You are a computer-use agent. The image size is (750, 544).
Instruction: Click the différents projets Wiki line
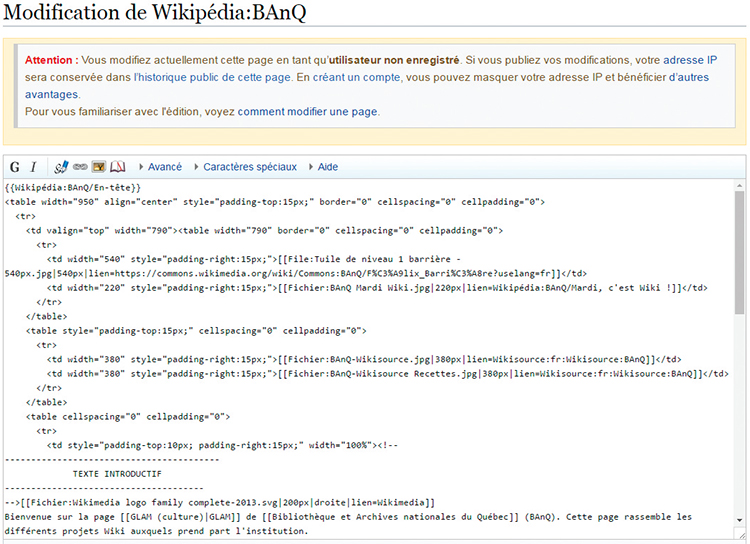click(x=156, y=531)
